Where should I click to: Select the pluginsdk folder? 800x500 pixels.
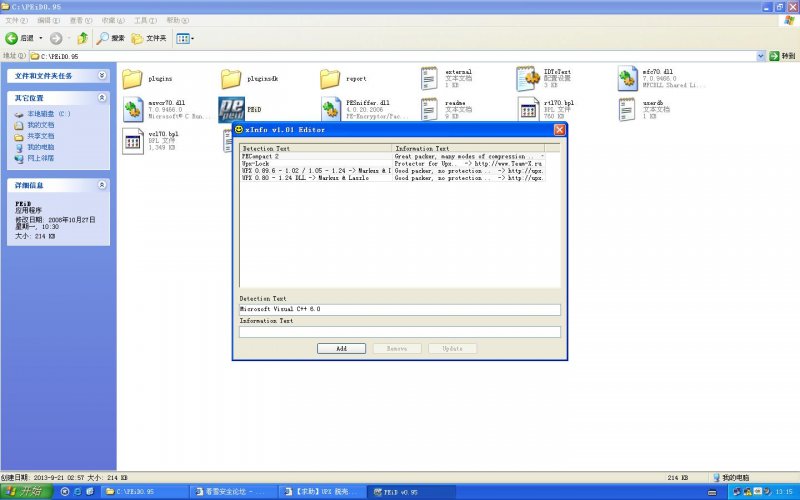pos(250,79)
